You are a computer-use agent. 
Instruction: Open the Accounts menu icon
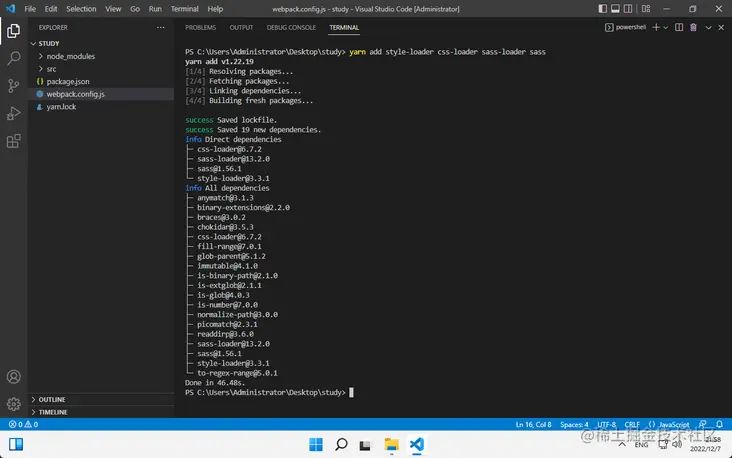click(14, 377)
